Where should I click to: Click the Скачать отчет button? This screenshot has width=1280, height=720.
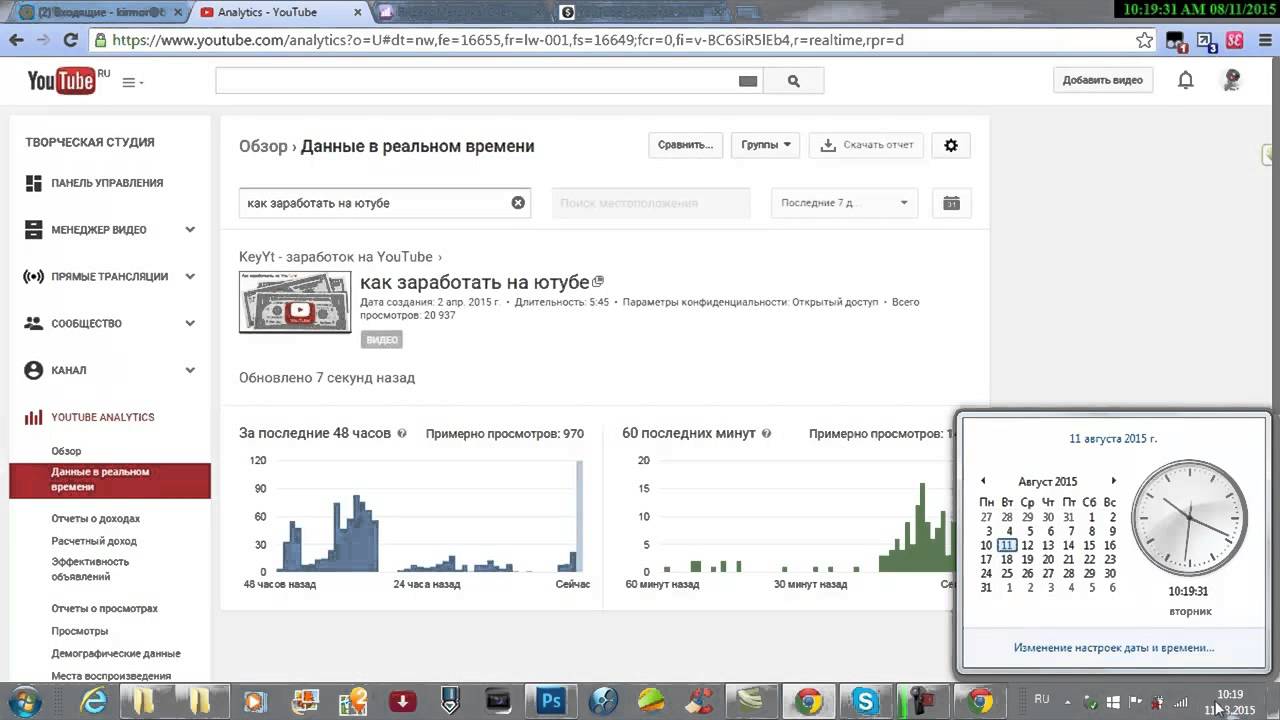(x=866, y=145)
